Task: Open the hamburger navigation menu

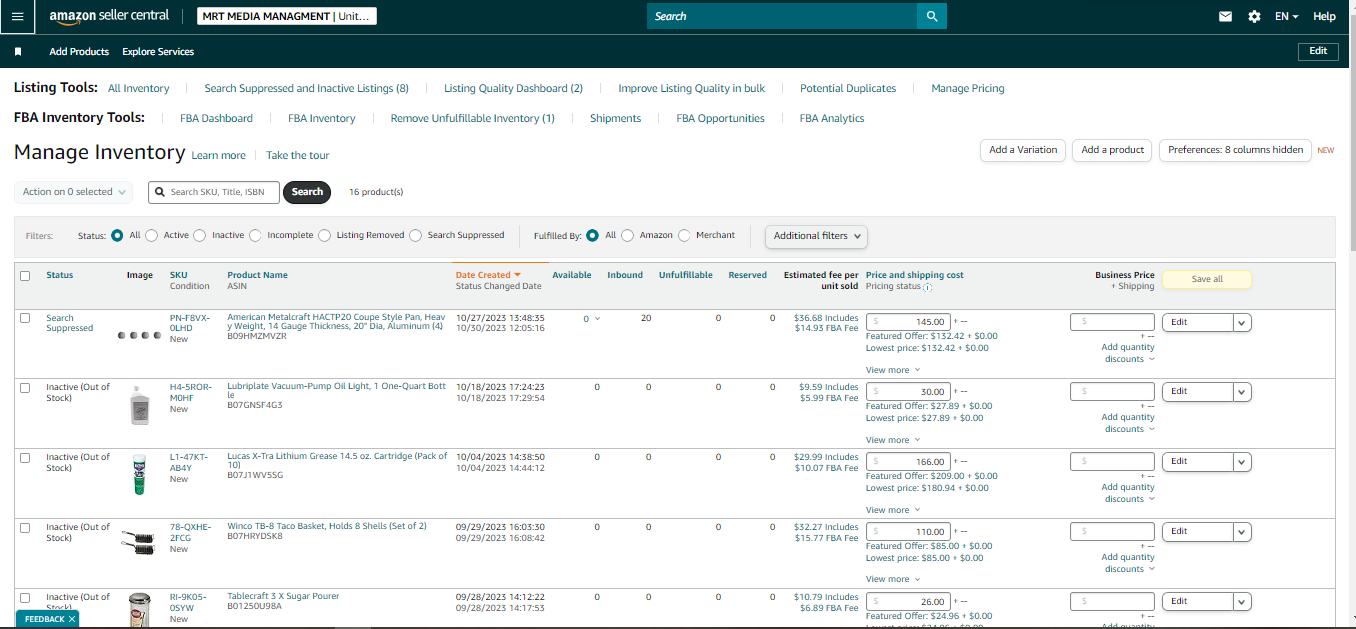Action: (x=17, y=17)
